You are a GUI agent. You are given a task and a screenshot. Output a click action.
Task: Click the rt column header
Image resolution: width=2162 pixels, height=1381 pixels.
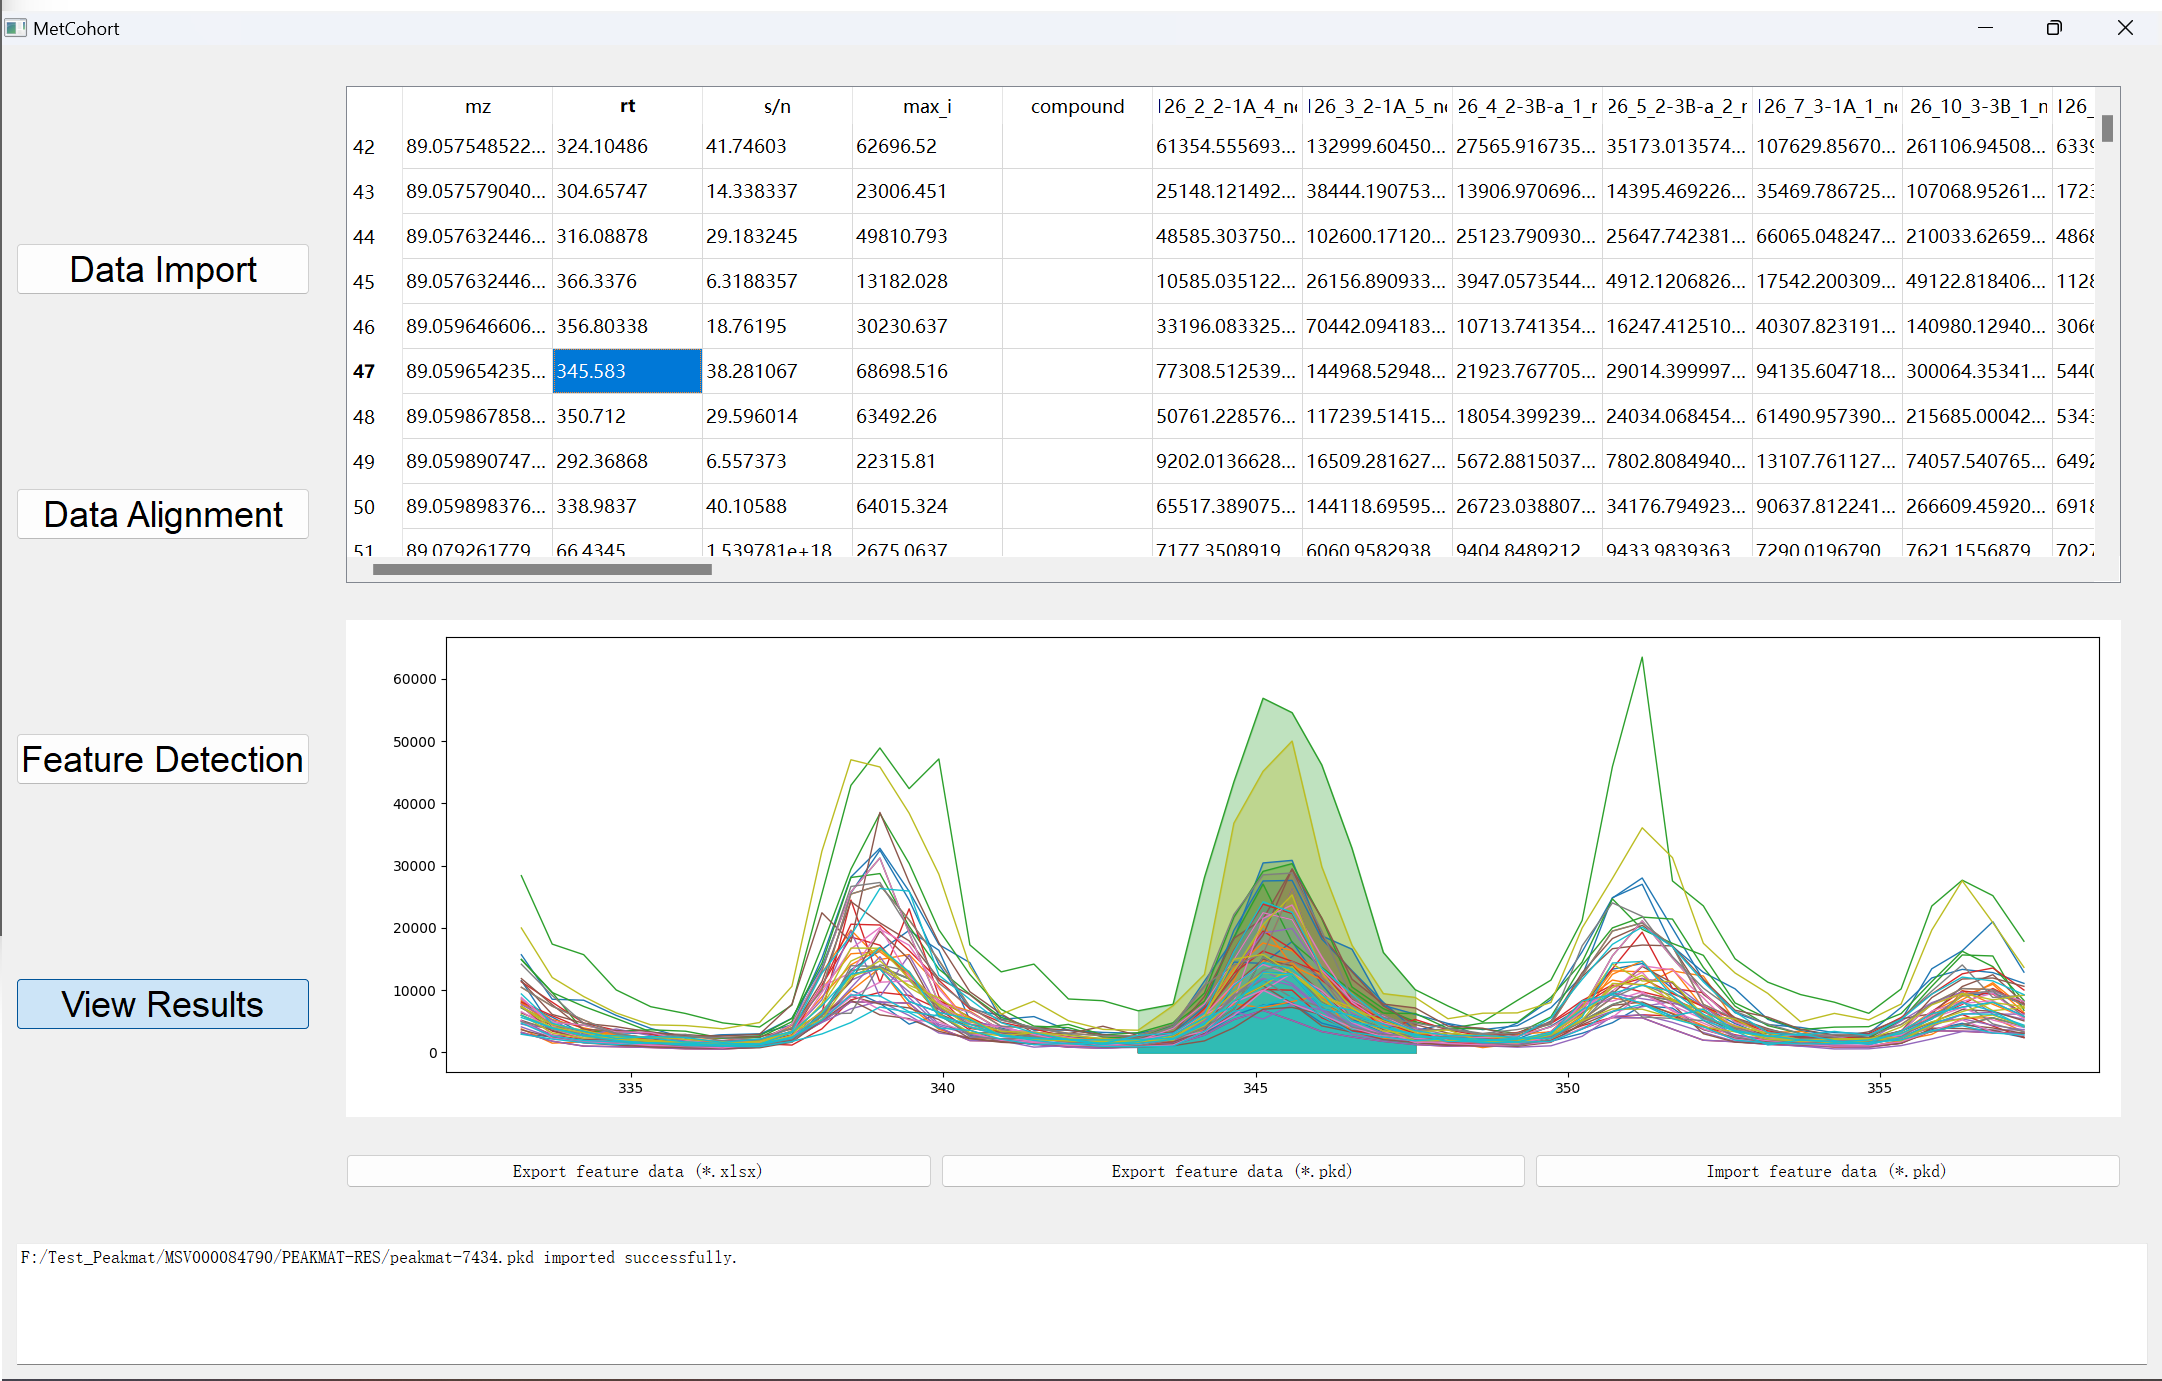pyautogui.click(x=627, y=106)
